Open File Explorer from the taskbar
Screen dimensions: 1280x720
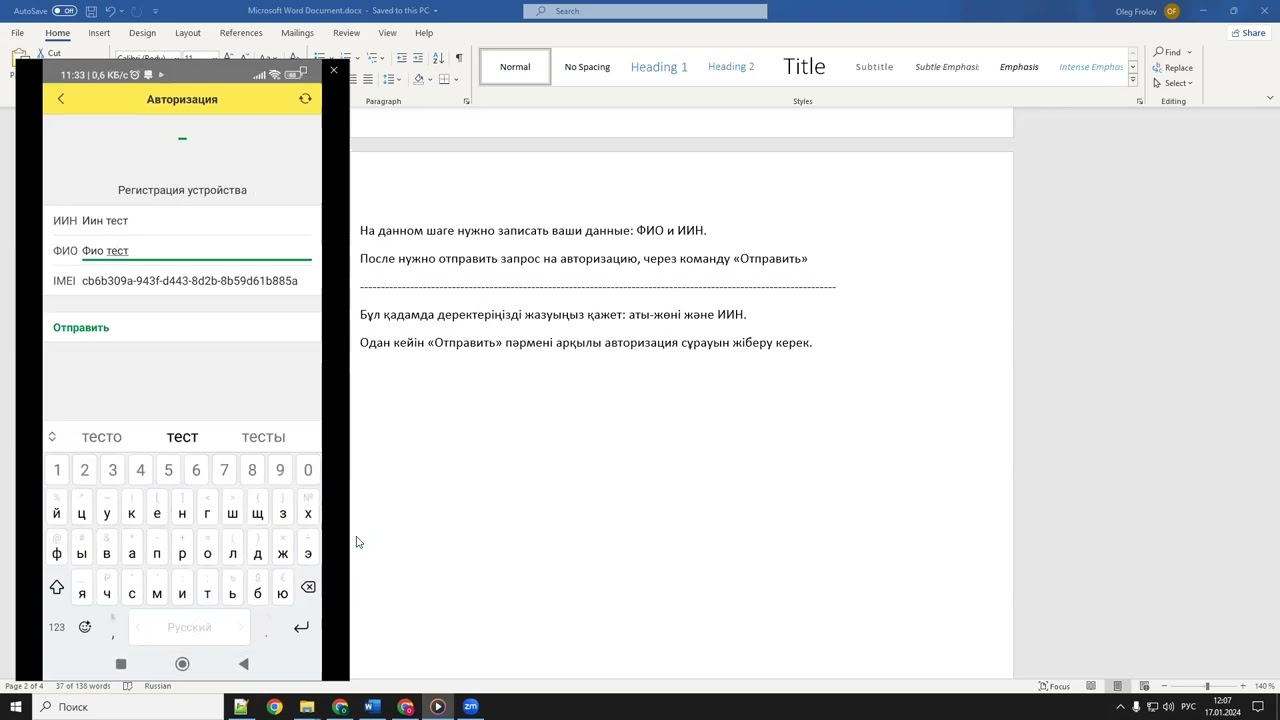(x=307, y=707)
